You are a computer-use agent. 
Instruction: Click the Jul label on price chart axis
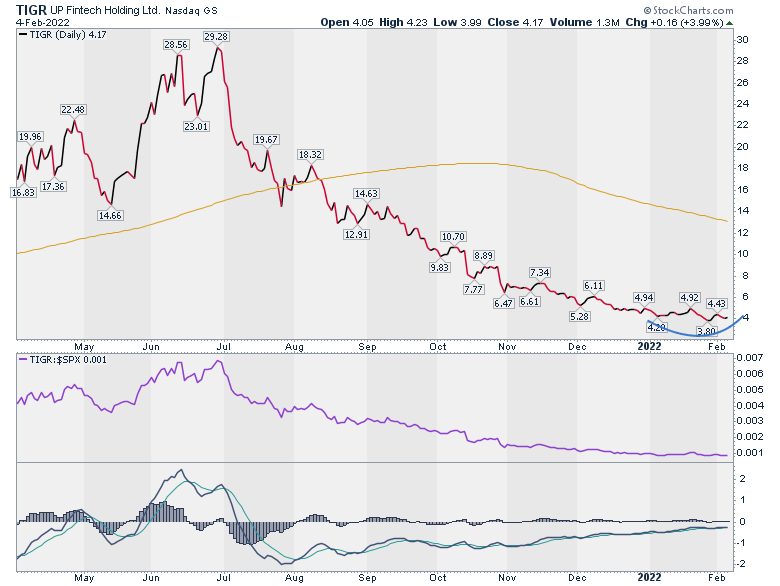click(x=224, y=346)
